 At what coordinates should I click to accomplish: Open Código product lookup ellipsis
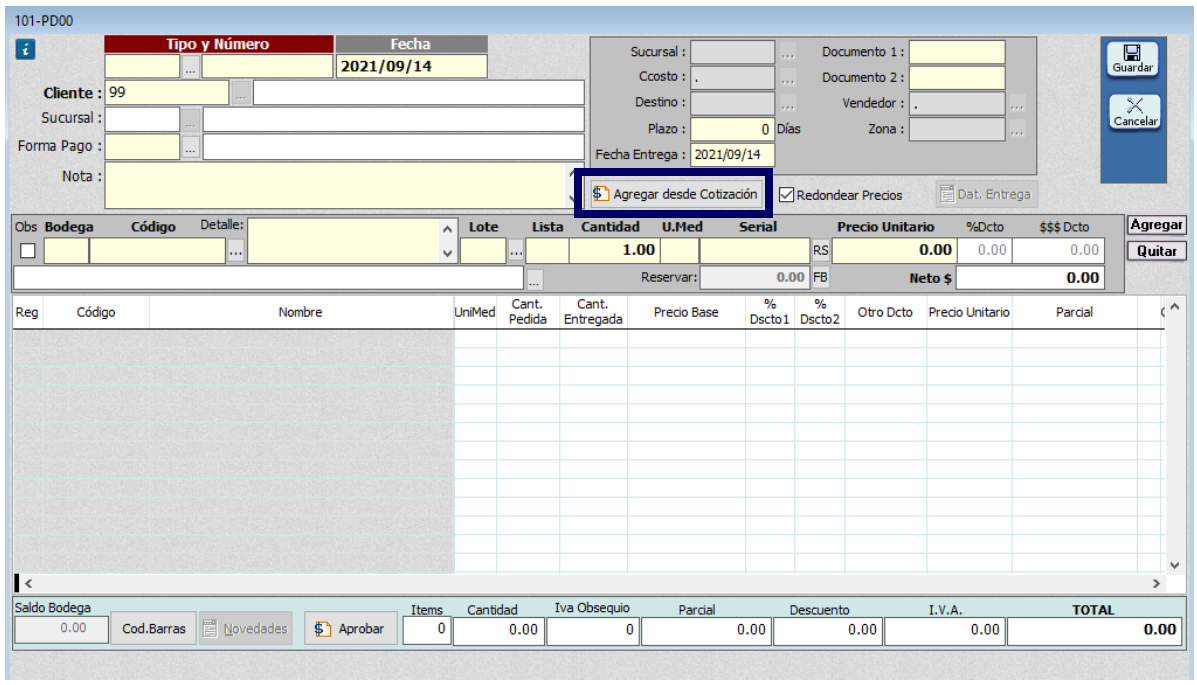[x=236, y=250]
